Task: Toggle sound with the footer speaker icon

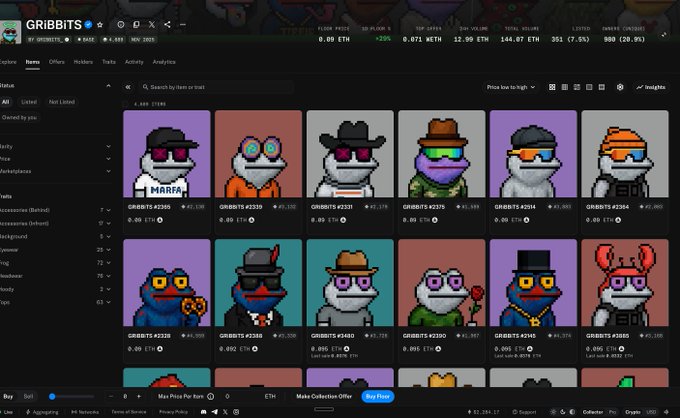Action: [x=667, y=412]
